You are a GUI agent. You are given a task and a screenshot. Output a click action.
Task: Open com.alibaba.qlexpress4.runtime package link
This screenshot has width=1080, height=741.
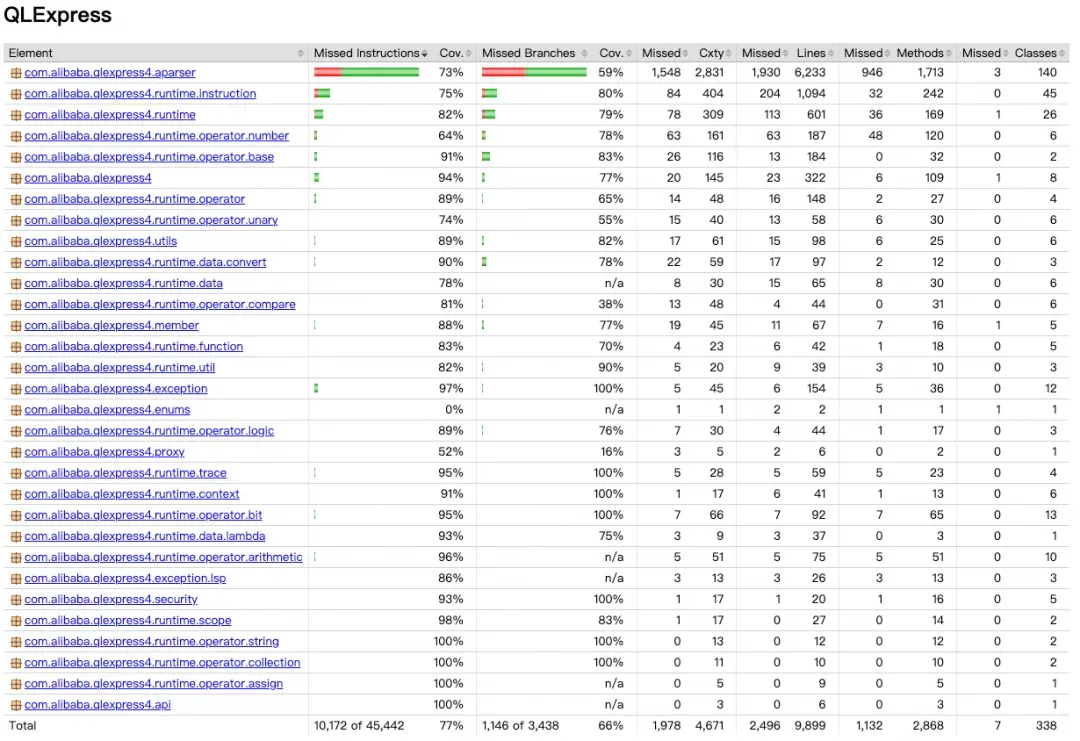[x=110, y=115]
